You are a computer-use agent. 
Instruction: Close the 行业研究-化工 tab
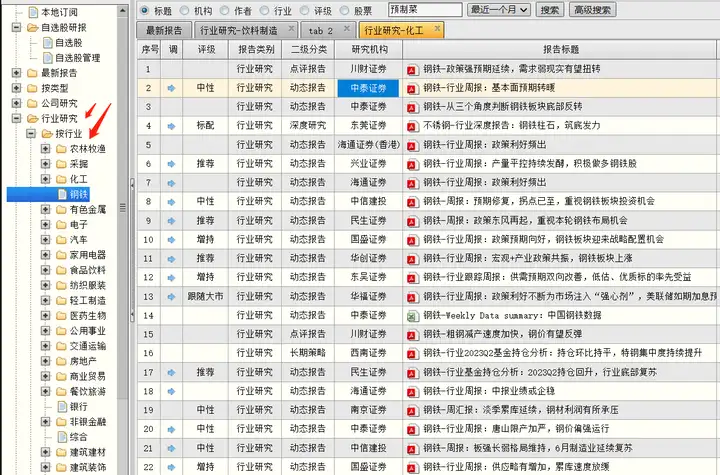(x=438, y=28)
